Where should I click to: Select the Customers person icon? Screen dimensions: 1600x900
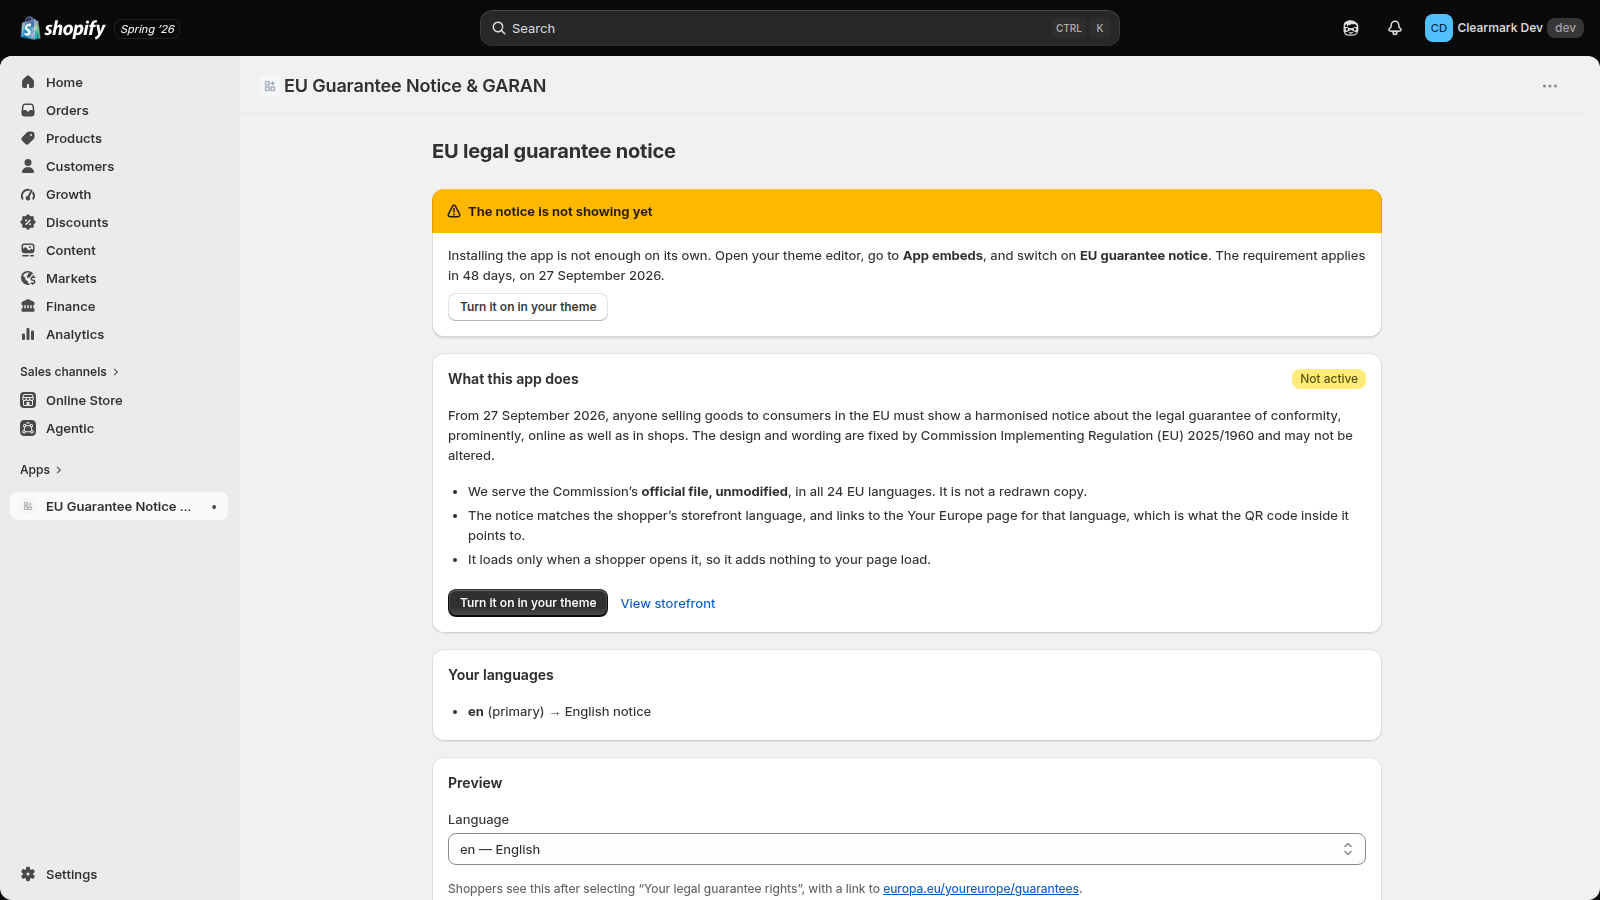28,166
